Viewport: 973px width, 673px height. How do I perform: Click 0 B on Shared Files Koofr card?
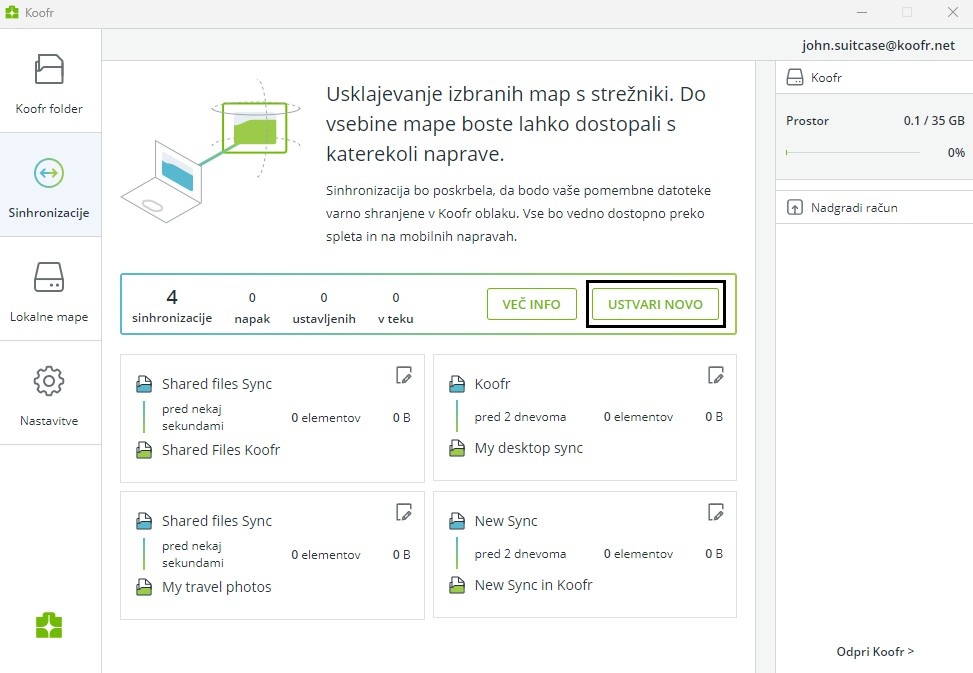401,417
